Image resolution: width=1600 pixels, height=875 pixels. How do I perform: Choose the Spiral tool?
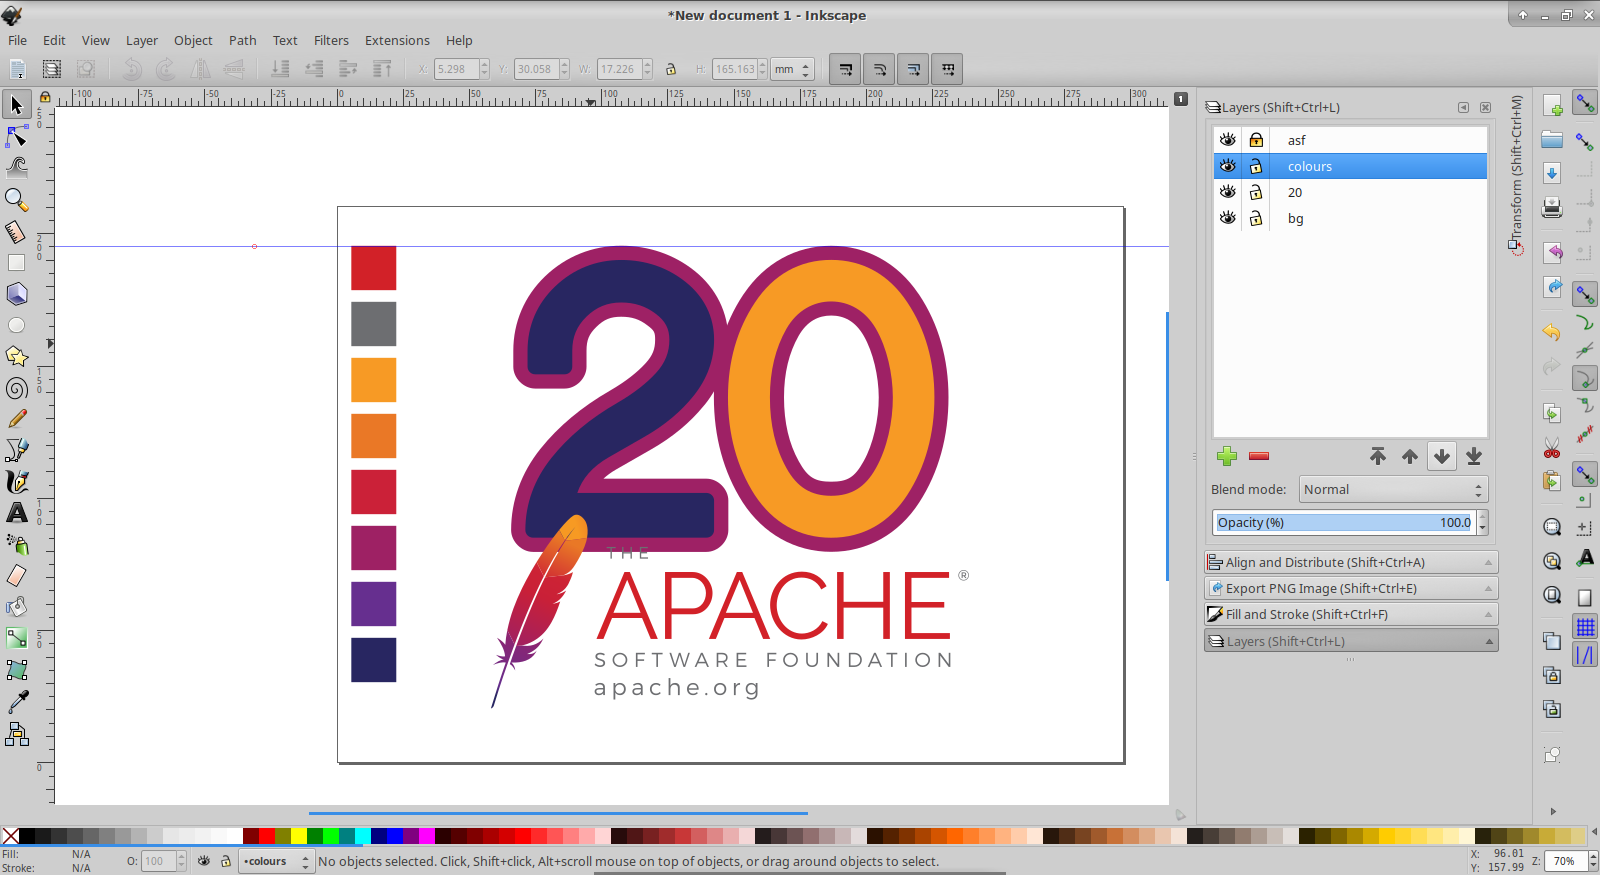click(x=17, y=388)
